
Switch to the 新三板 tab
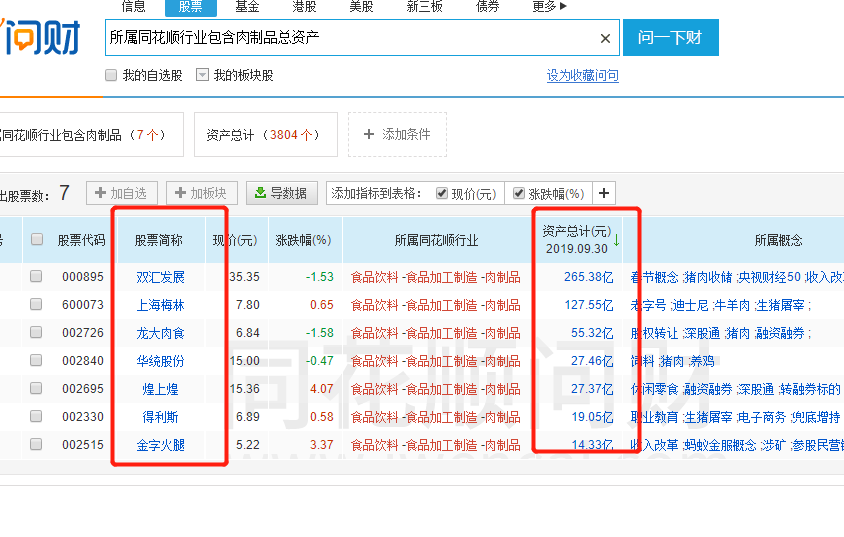pyautogui.click(x=425, y=6)
